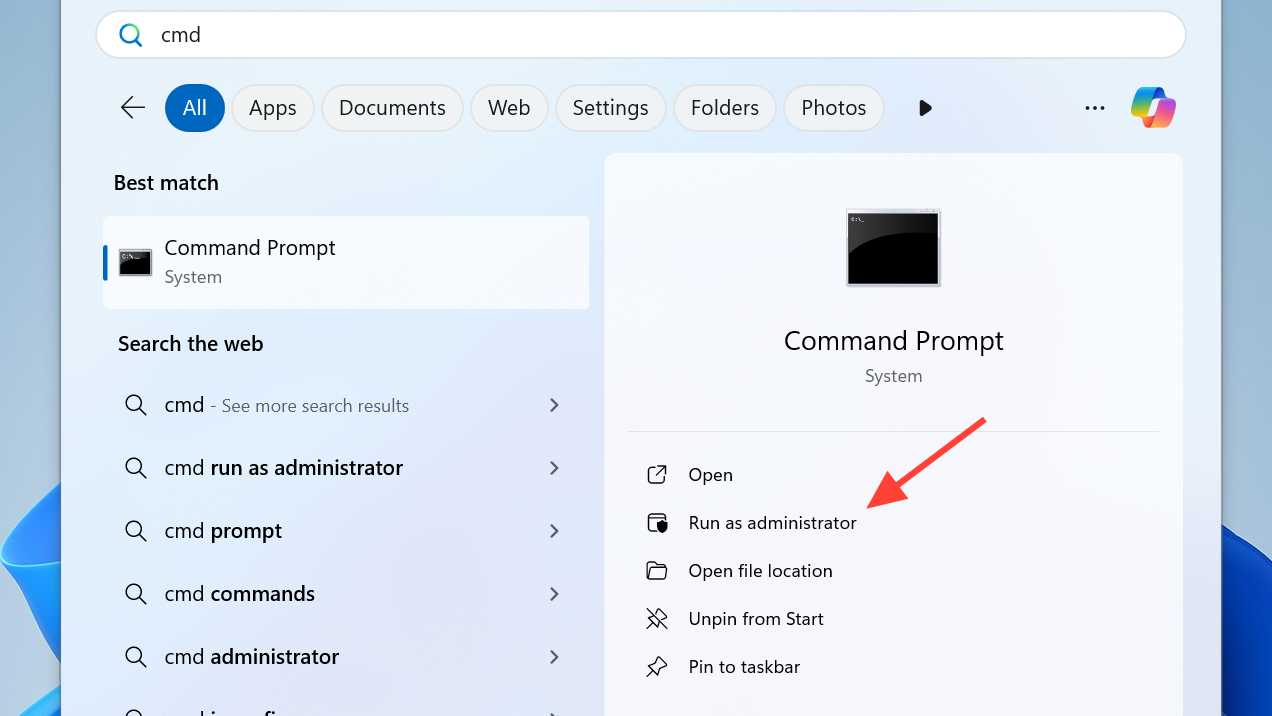Switch to the Settings filter tab
Screen dimensions: 1272x716
610,108
